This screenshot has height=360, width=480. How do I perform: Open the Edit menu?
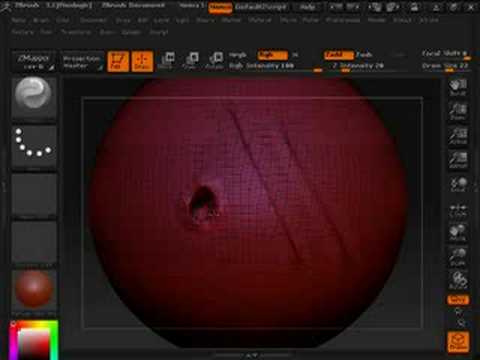click(143, 20)
